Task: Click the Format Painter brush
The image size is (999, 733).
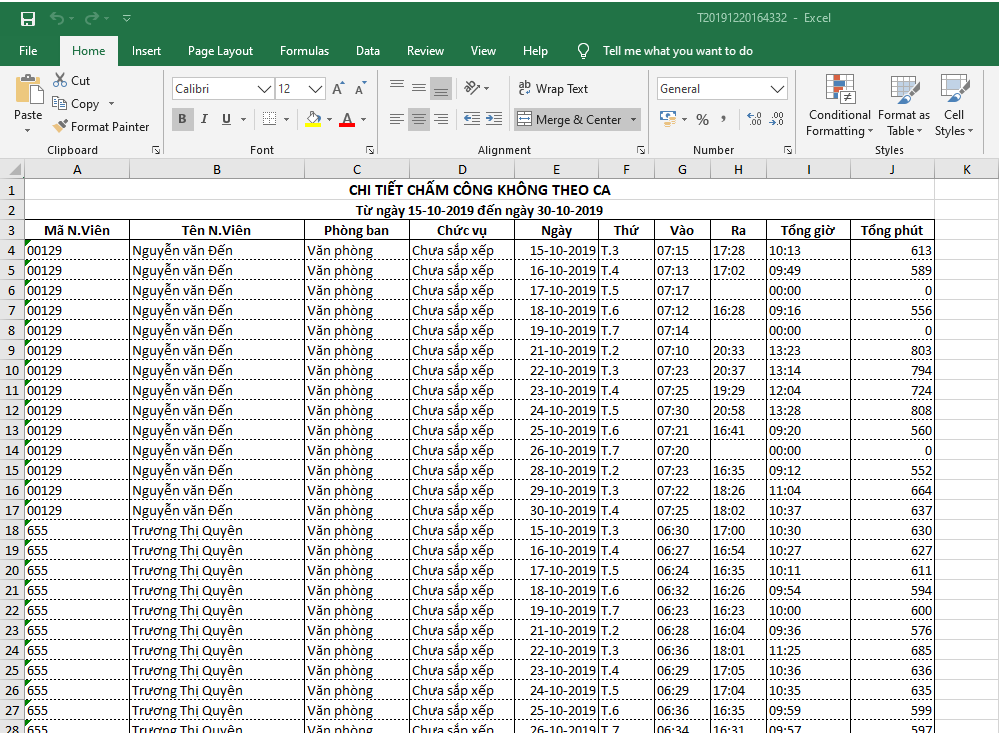Action: [x=61, y=127]
